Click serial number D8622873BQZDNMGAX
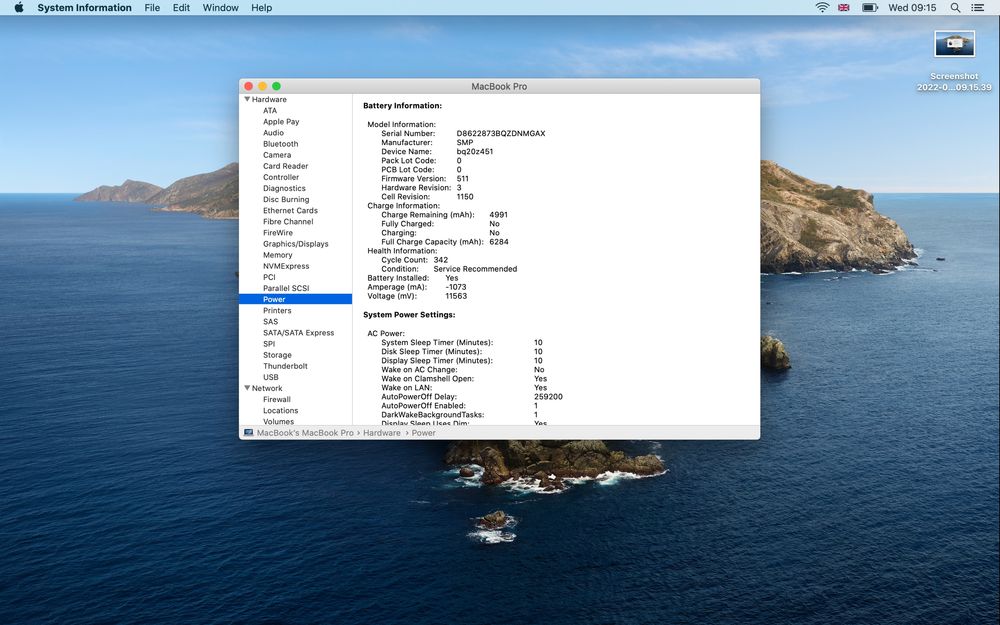This screenshot has height=625, width=1000. click(501, 133)
